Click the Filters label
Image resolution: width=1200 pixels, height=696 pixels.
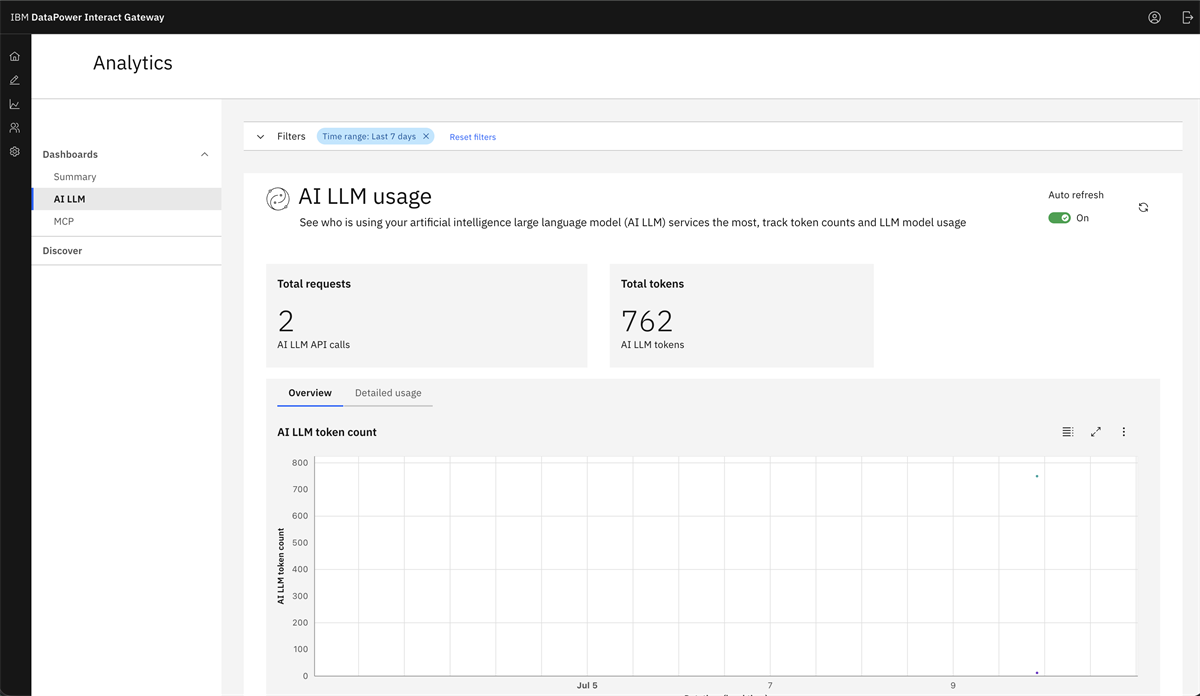tap(291, 136)
